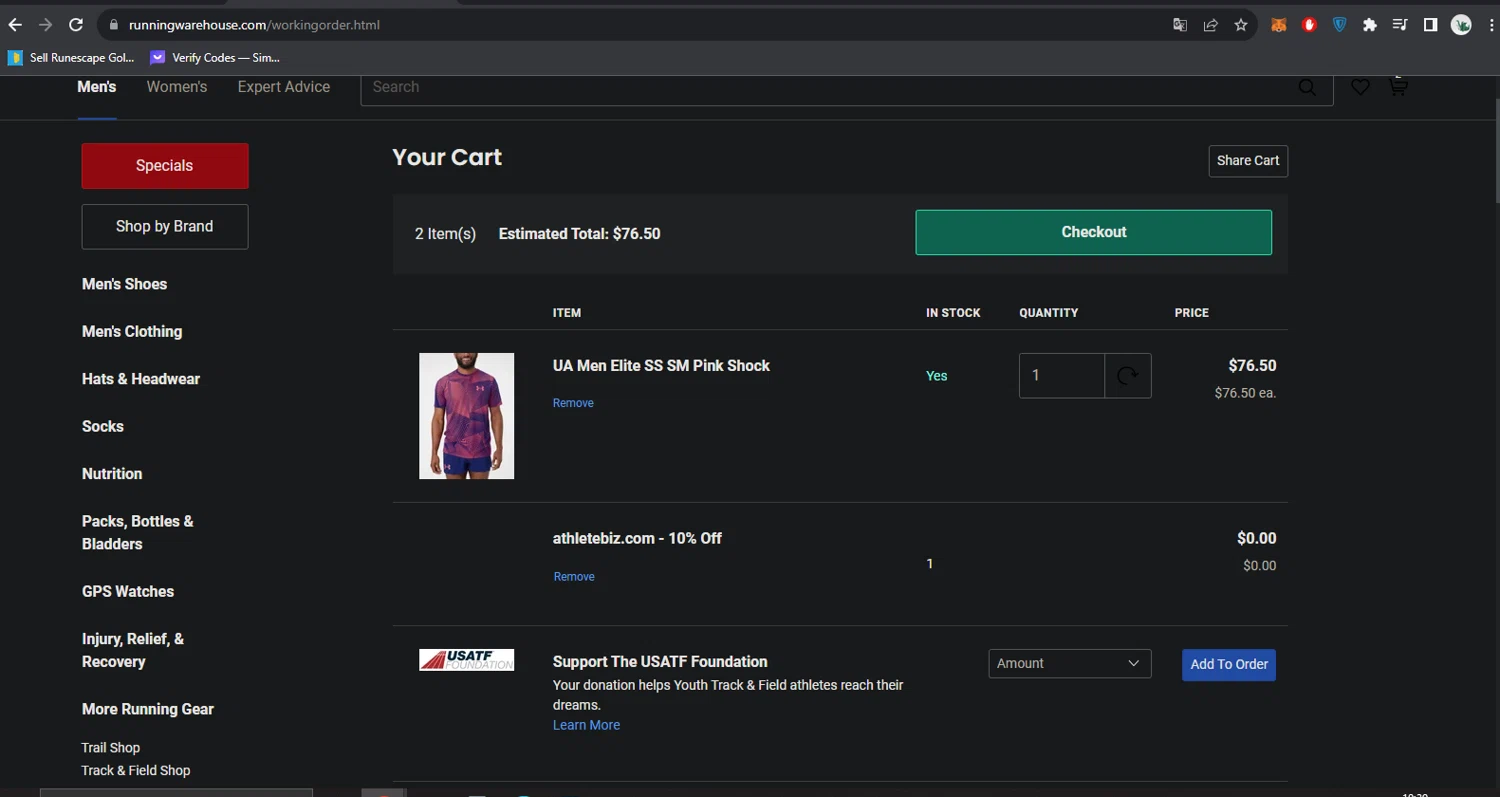Bookmark this page with the star icon
This screenshot has height=797, width=1500.
point(1241,25)
